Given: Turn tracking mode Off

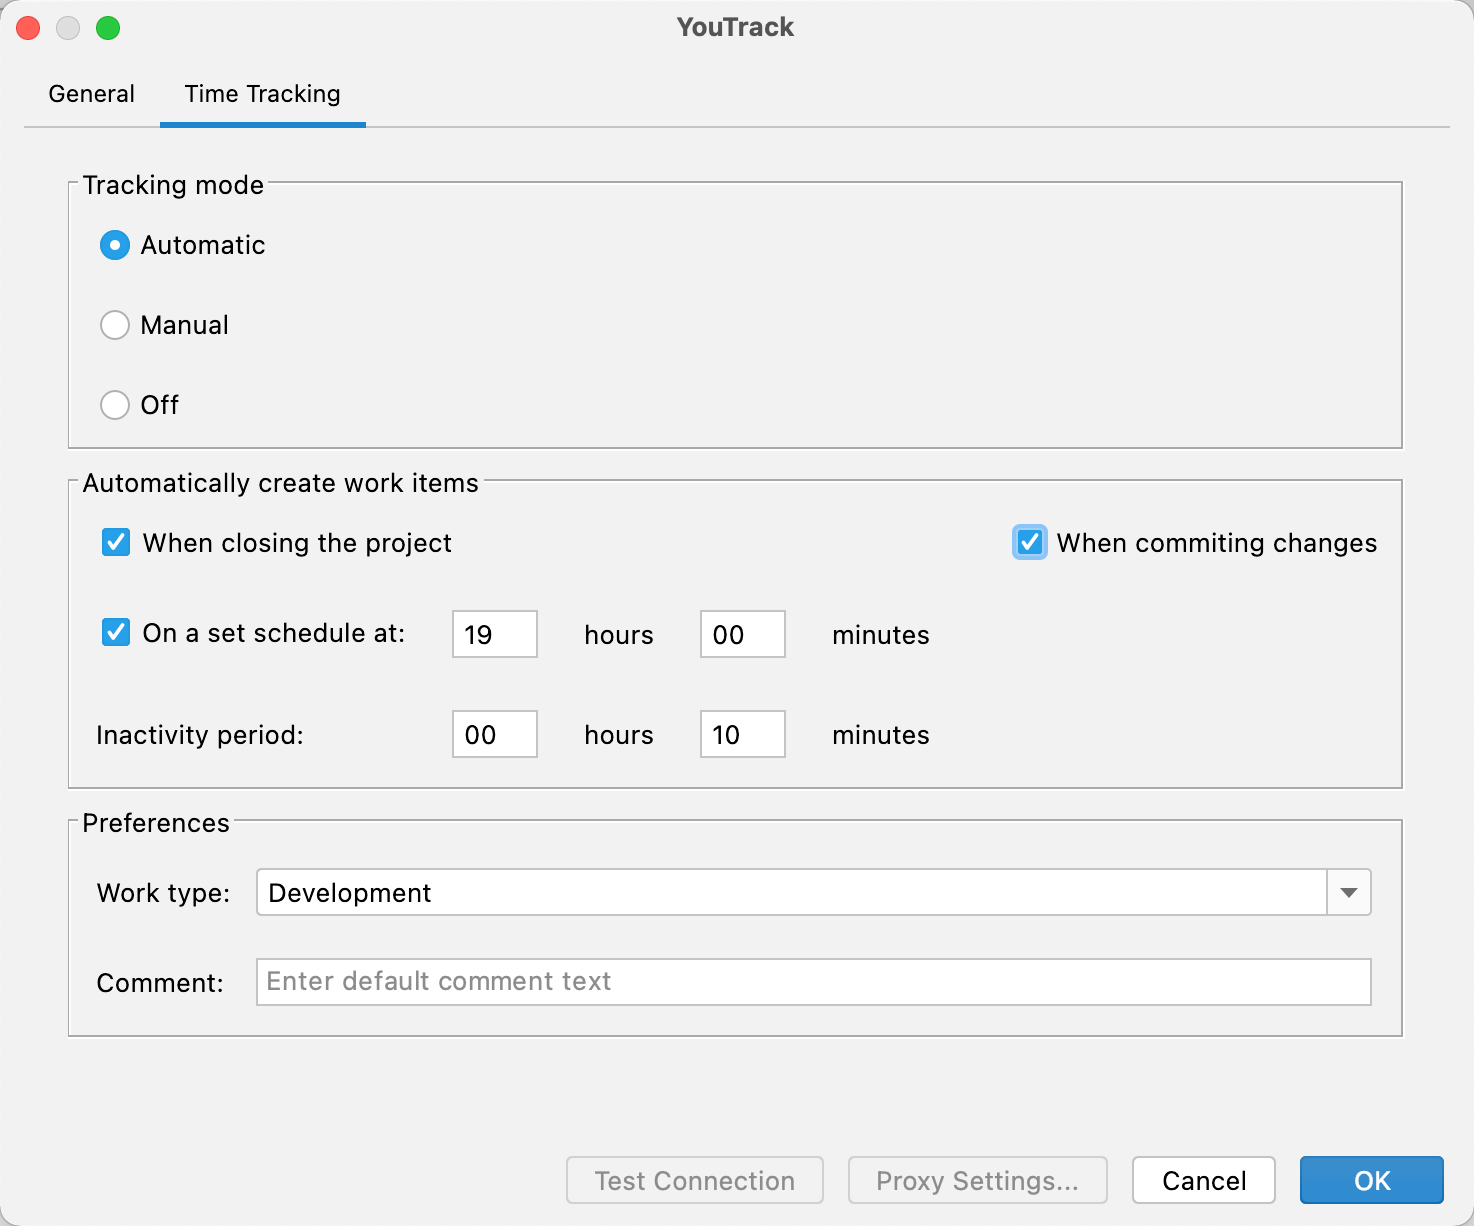Looking at the screenshot, I should click(x=114, y=404).
